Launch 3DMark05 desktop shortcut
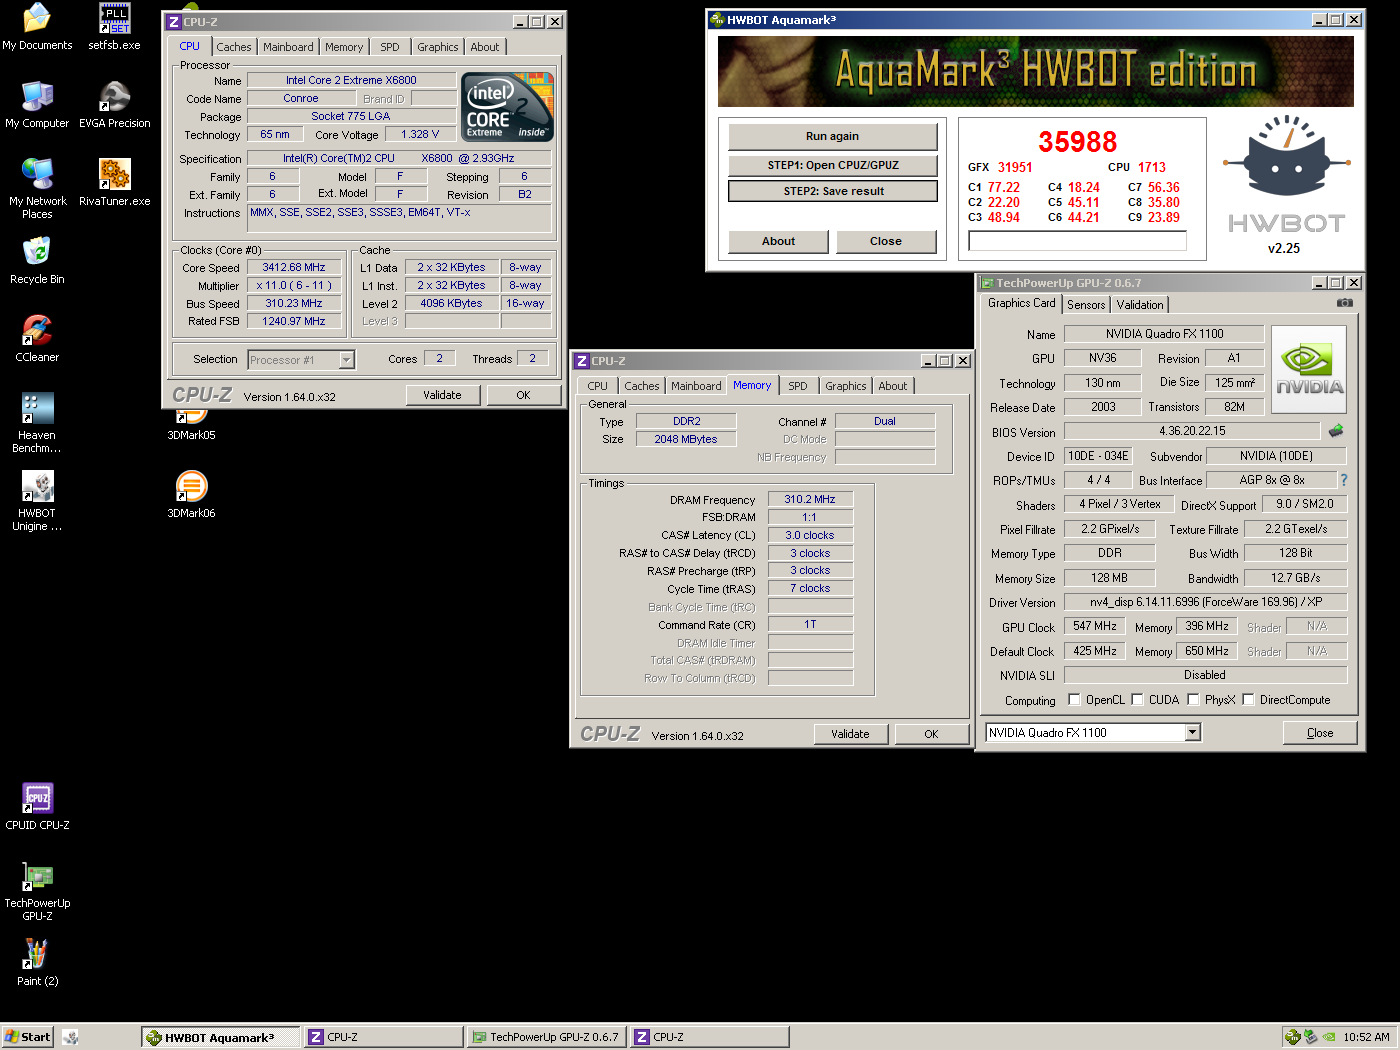This screenshot has height=1050, width=1400. [191, 425]
